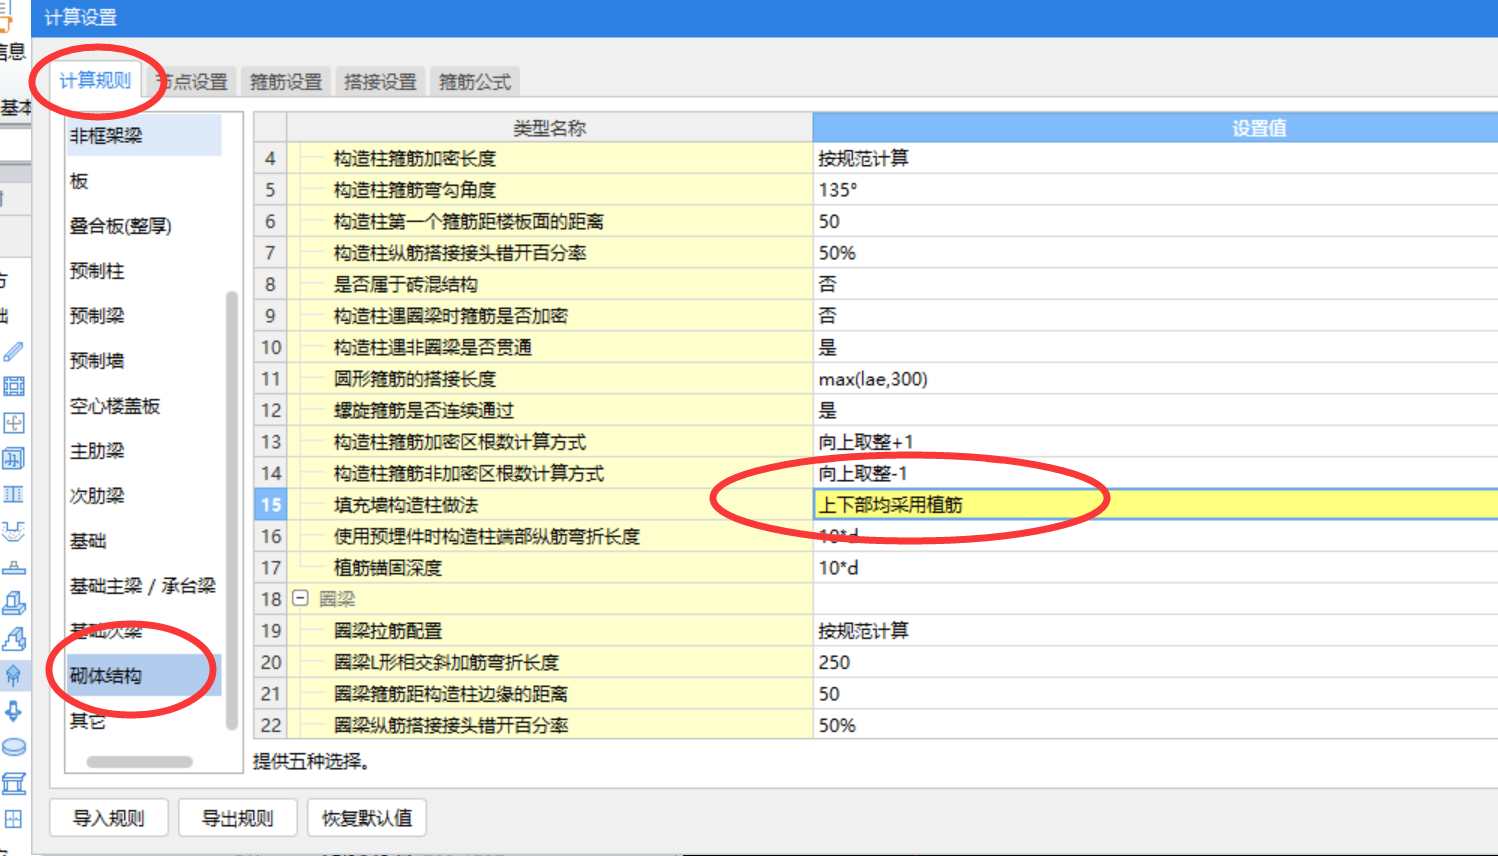
Task: Click the small pedestal on flat base icon
Action: [x=13, y=567]
